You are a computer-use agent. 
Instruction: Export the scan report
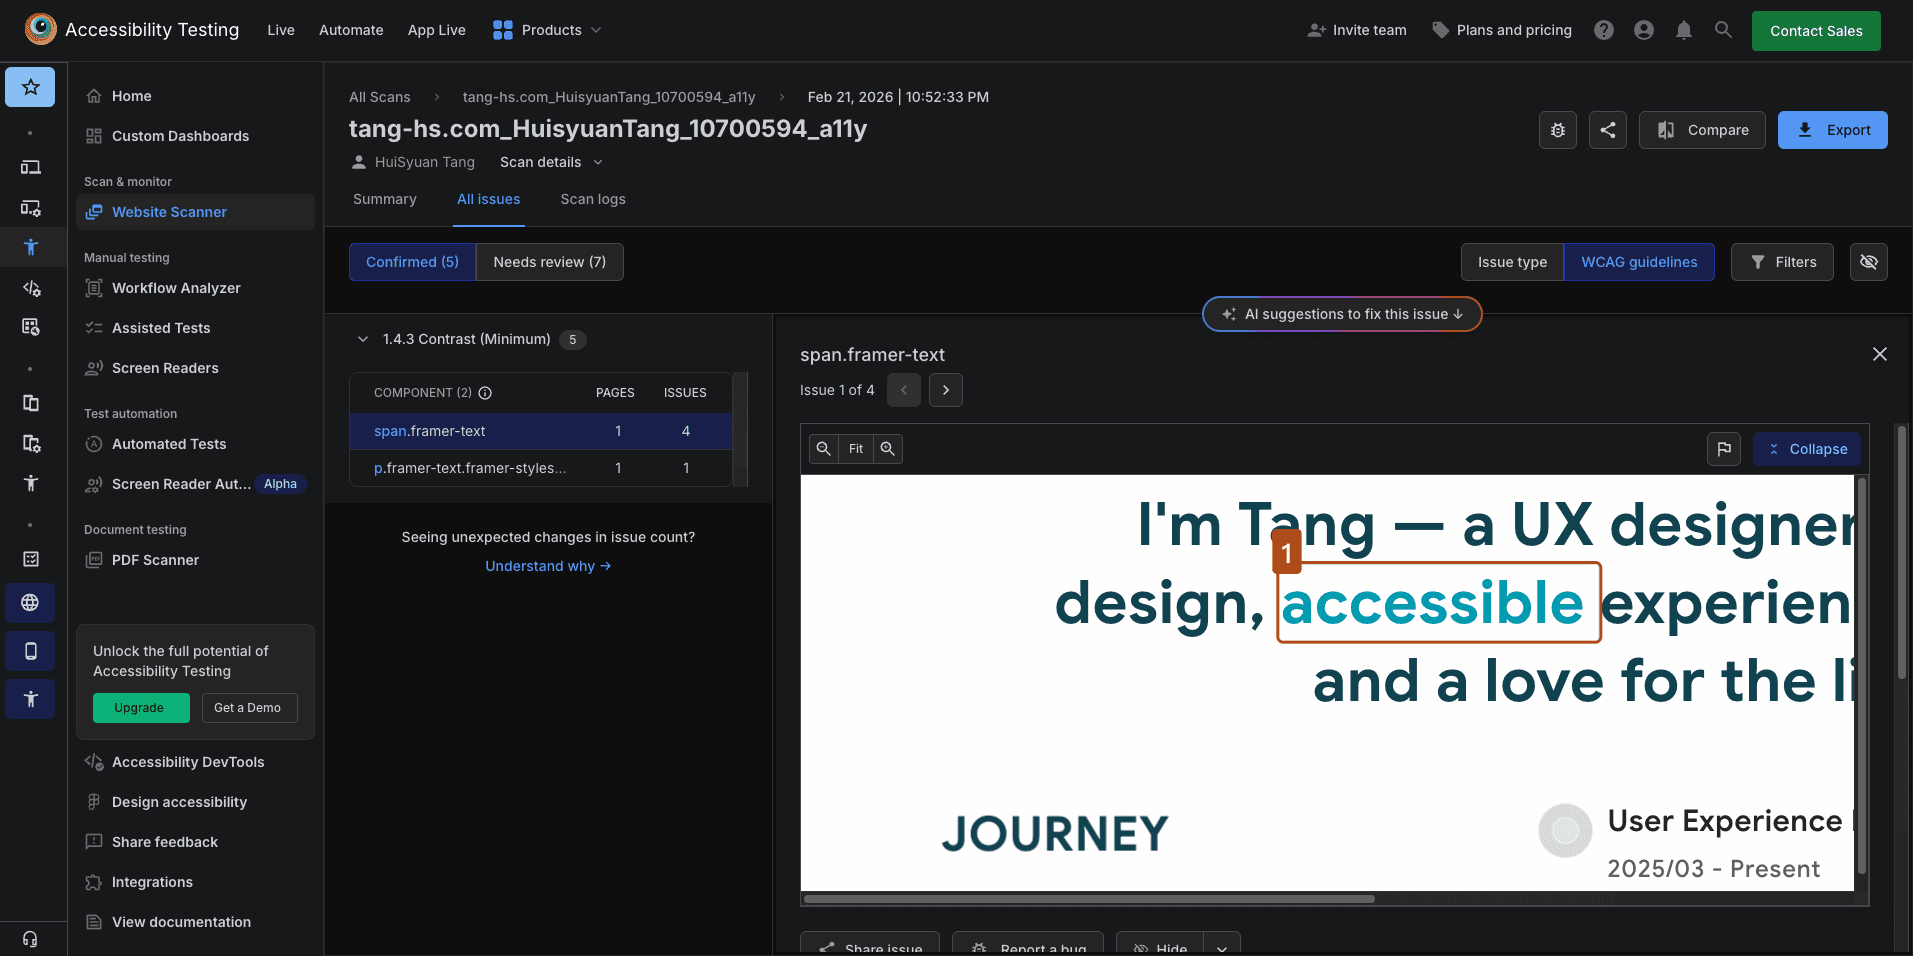(1833, 130)
